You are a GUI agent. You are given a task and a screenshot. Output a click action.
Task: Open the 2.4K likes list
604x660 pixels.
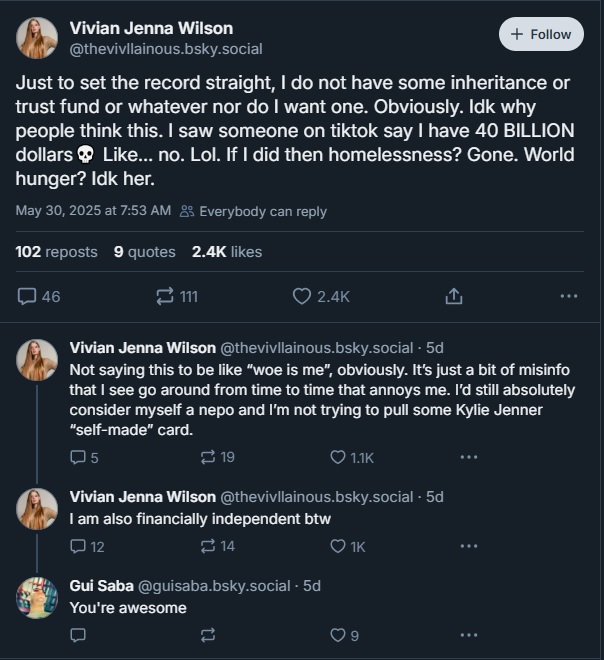pyautogui.click(x=226, y=252)
